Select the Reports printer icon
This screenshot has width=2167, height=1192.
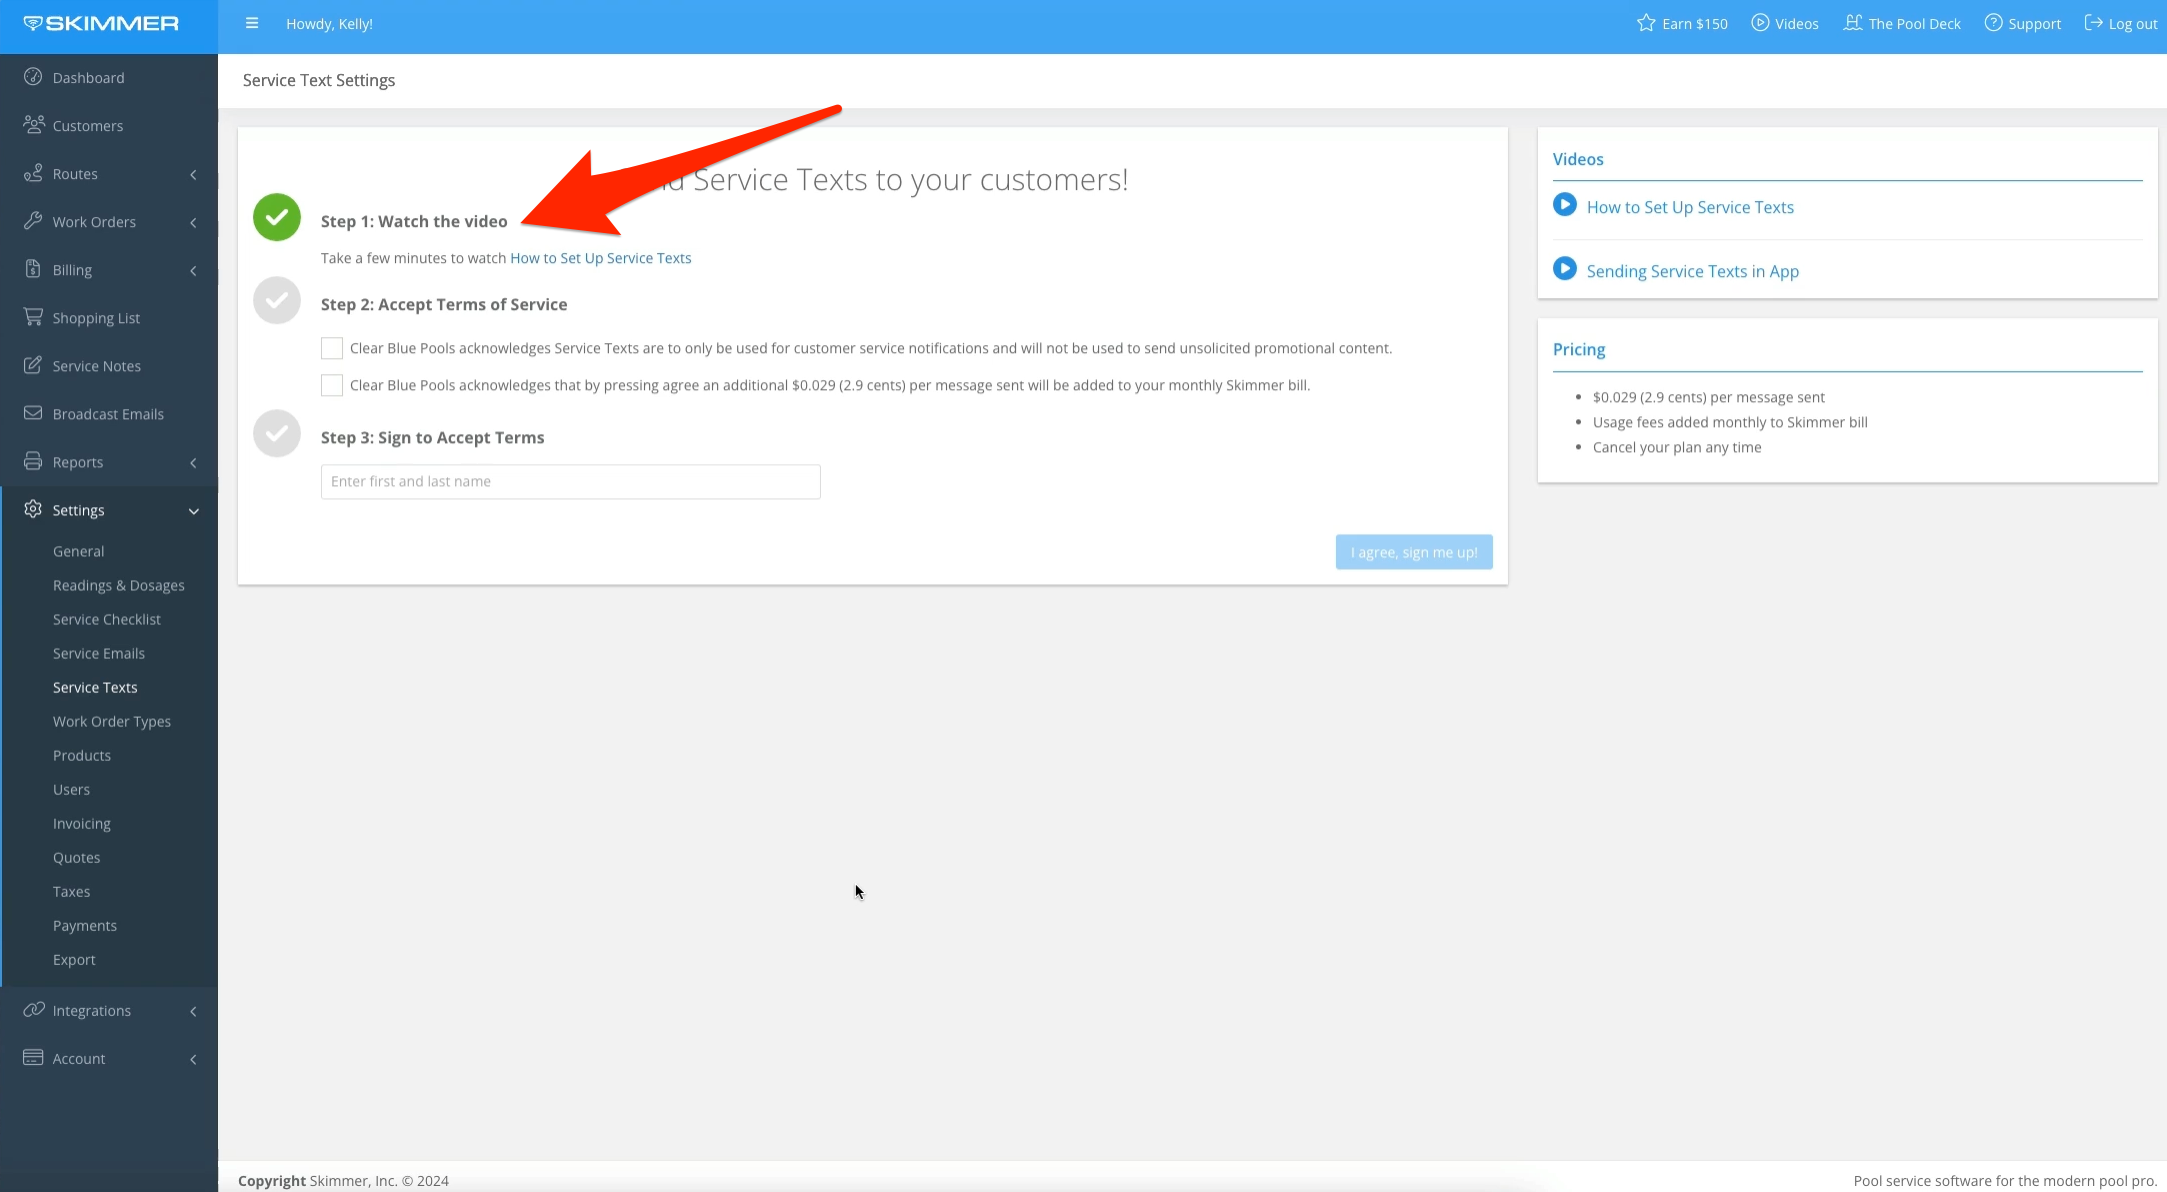33,461
